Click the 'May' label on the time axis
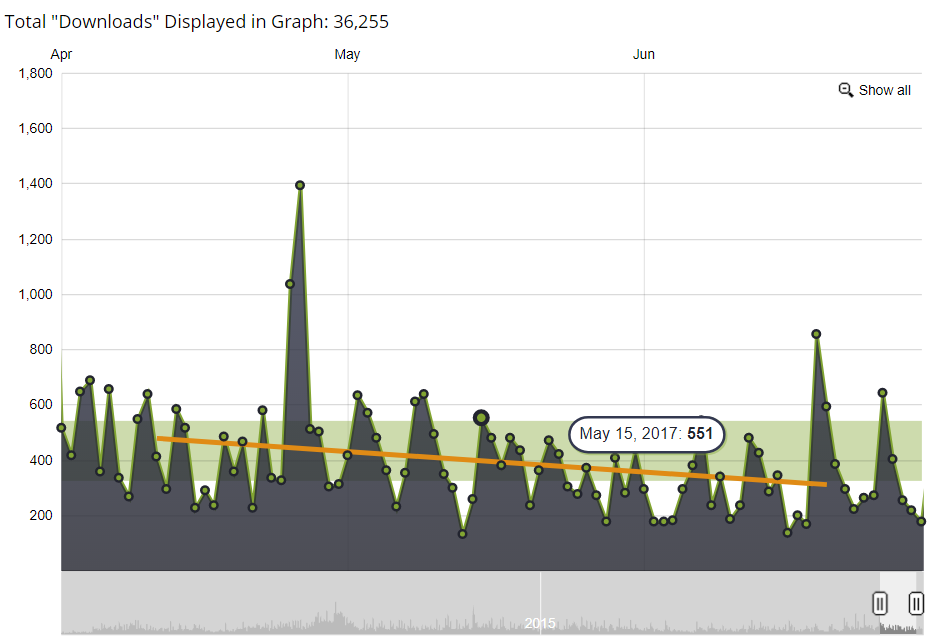Image resolution: width=947 pixels, height=641 pixels. (347, 54)
